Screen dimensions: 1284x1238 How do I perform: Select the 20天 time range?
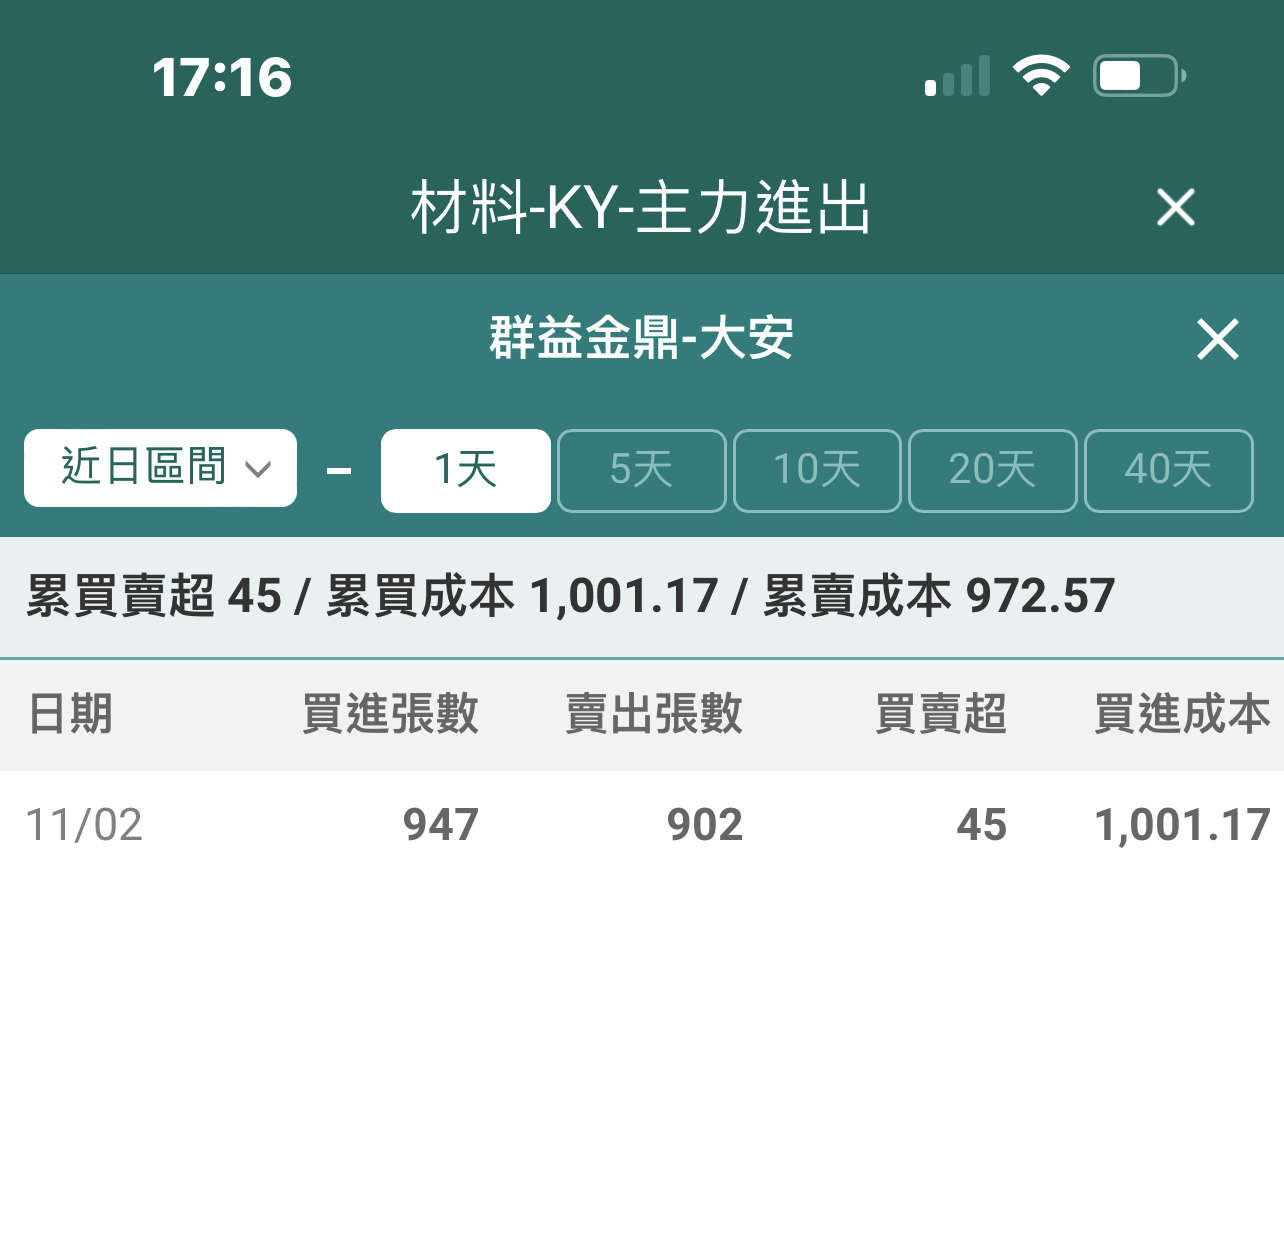pyautogui.click(x=992, y=470)
